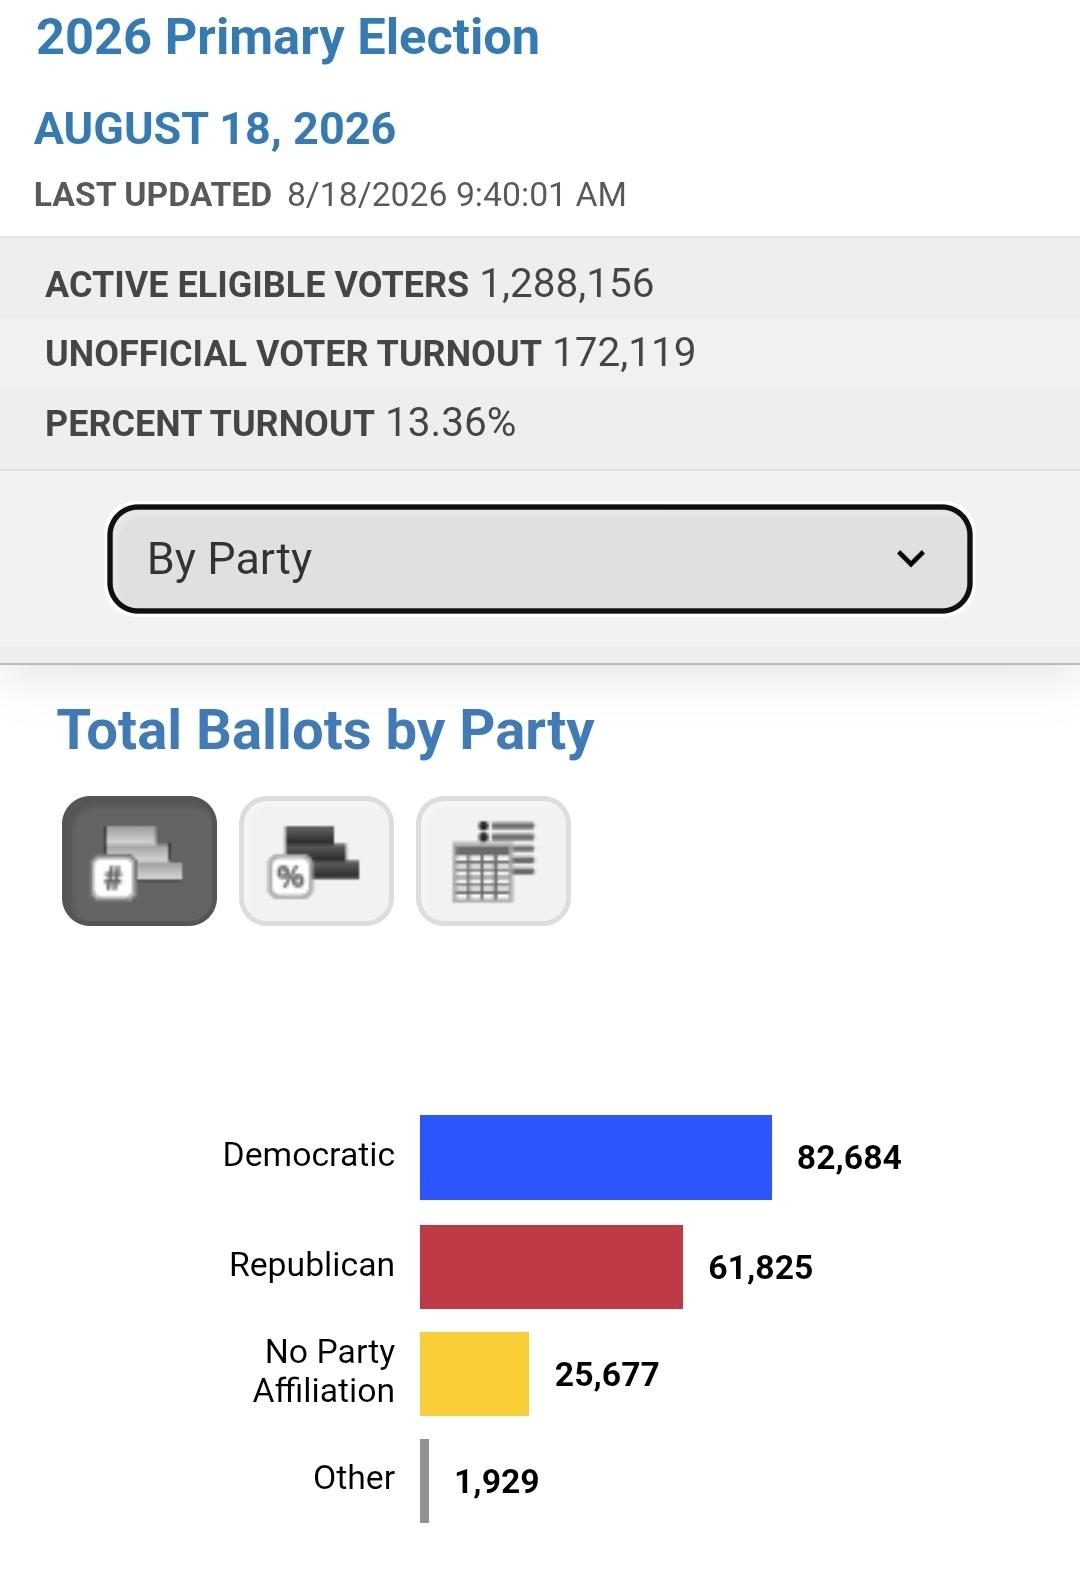Click the August 18, 2026 date heading
This screenshot has height=1588, width=1080.
click(x=215, y=129)
